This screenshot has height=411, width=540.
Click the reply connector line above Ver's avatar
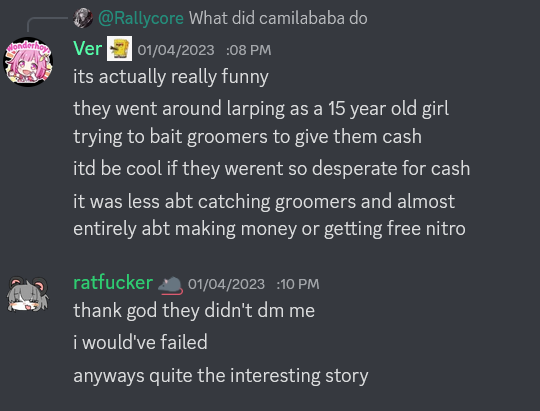point(47,24)
